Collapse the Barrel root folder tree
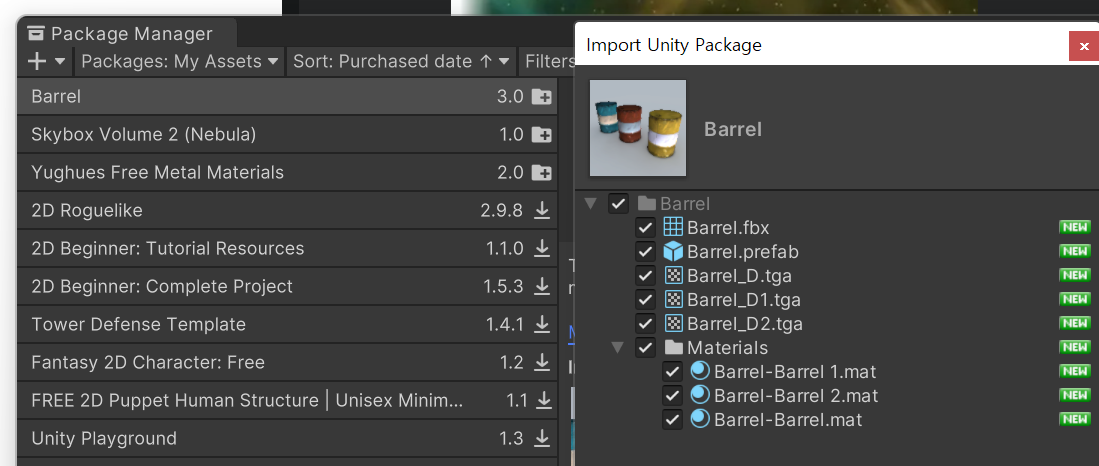The height and width of the screenshot is (466, 1099). point(591,204)
